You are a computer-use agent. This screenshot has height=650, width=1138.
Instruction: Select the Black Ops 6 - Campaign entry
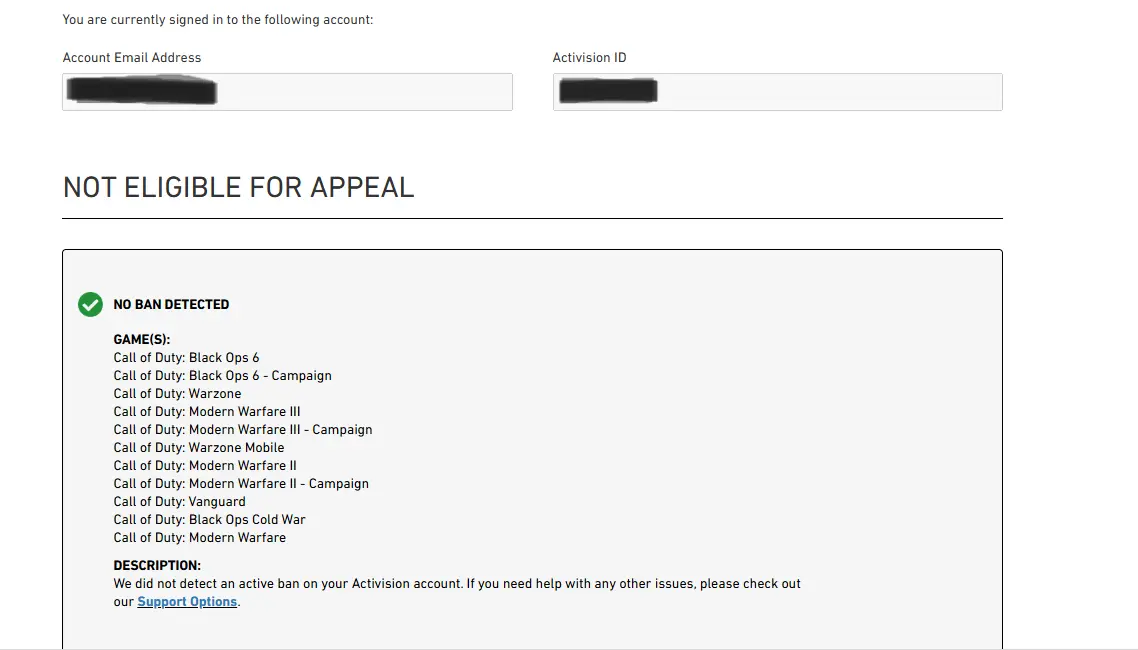tap(222, 376)
